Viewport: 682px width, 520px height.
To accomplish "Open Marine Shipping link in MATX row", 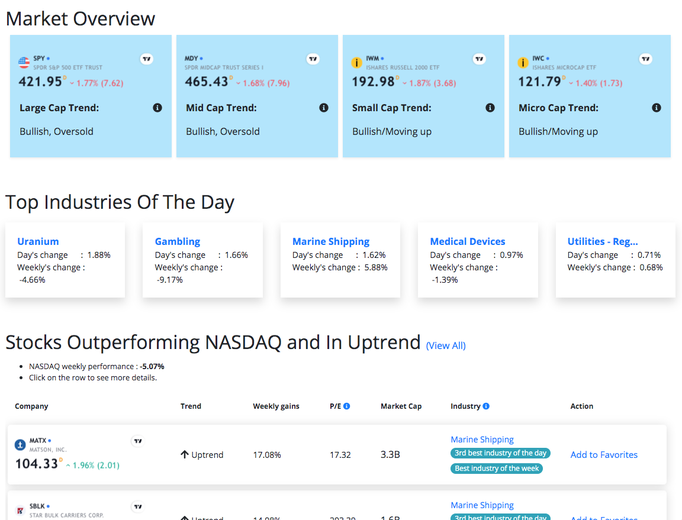I will pos(482,440).
